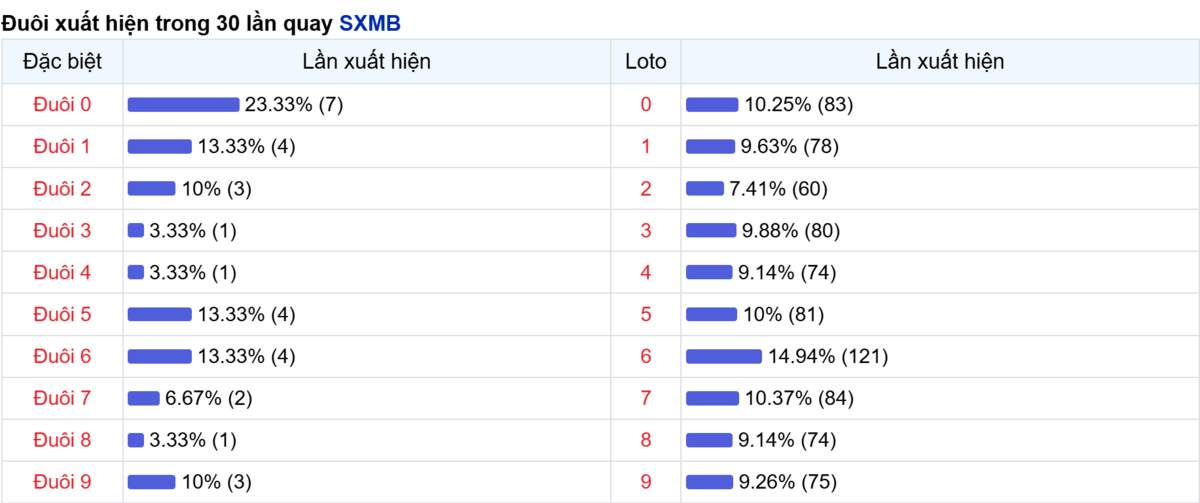Click the 14.94% bar for Loto 6
The width and height of the screenshot is (1200, 503).
[x=724, y=356]
